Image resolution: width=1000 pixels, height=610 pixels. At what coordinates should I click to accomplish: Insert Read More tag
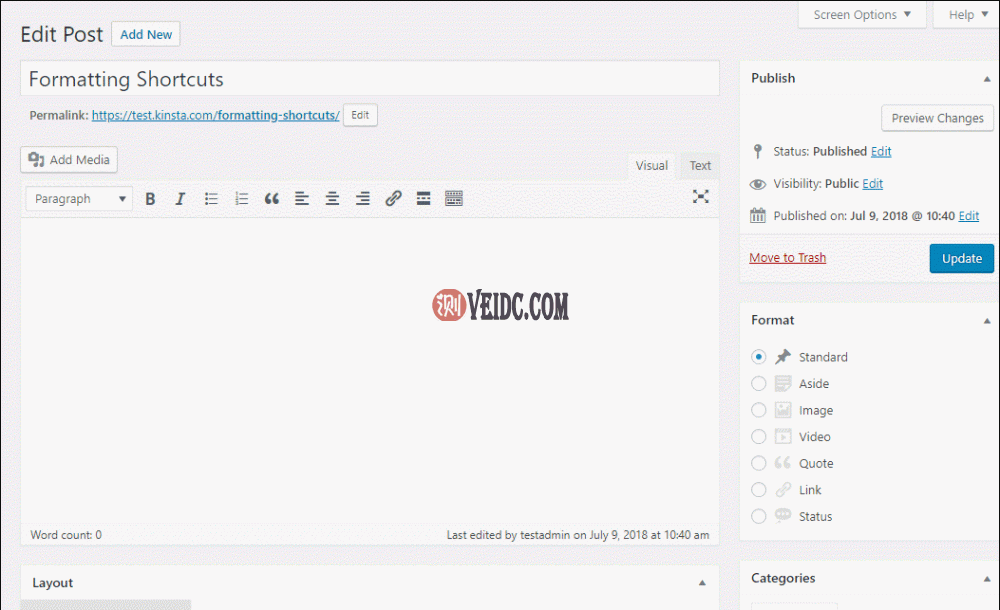423,199
